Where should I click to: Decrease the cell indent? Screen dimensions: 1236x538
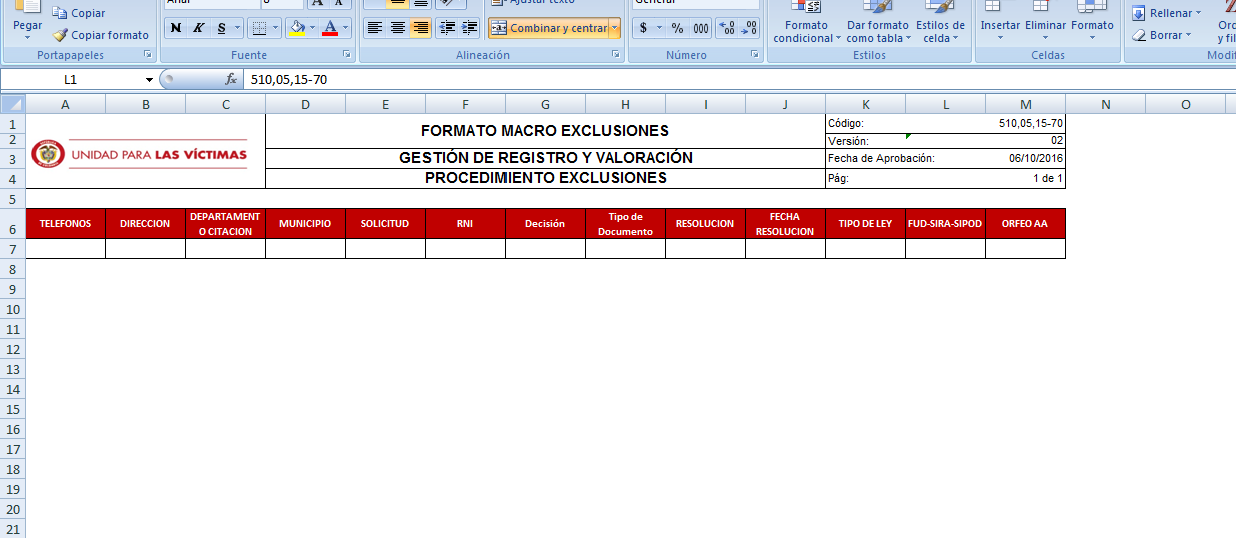[447, 28]
